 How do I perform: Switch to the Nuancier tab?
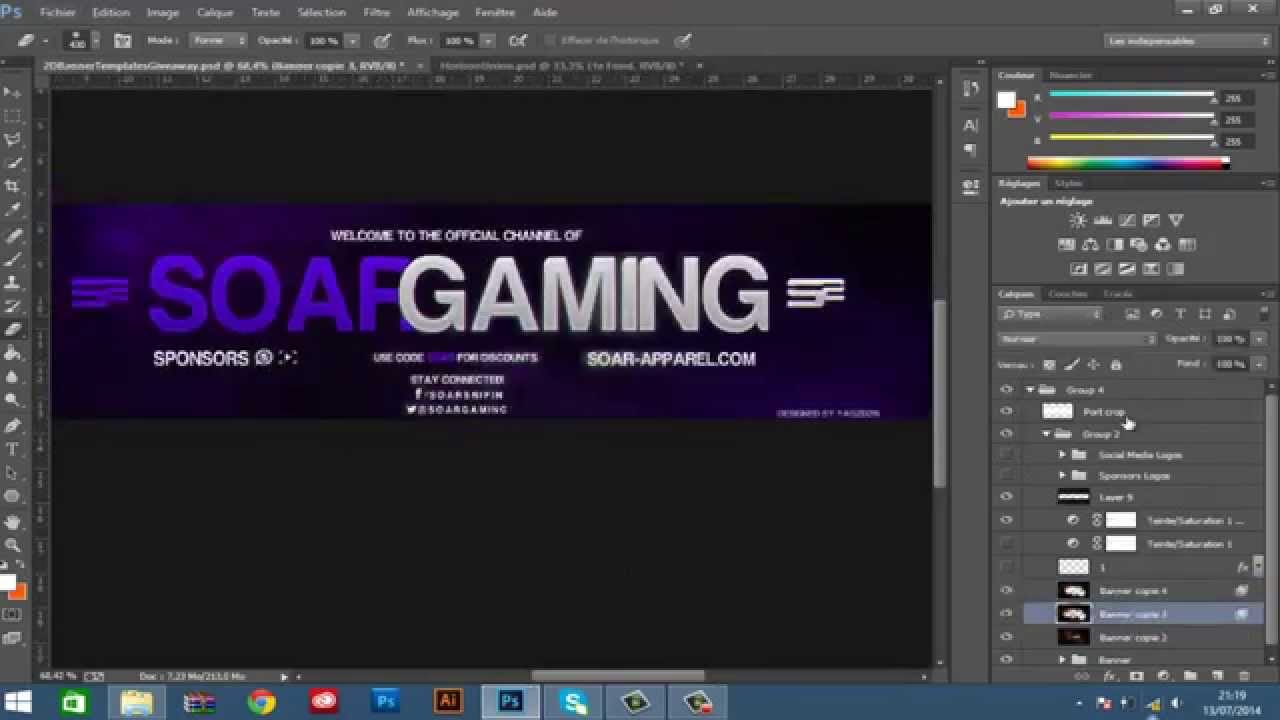[1071, 75]
